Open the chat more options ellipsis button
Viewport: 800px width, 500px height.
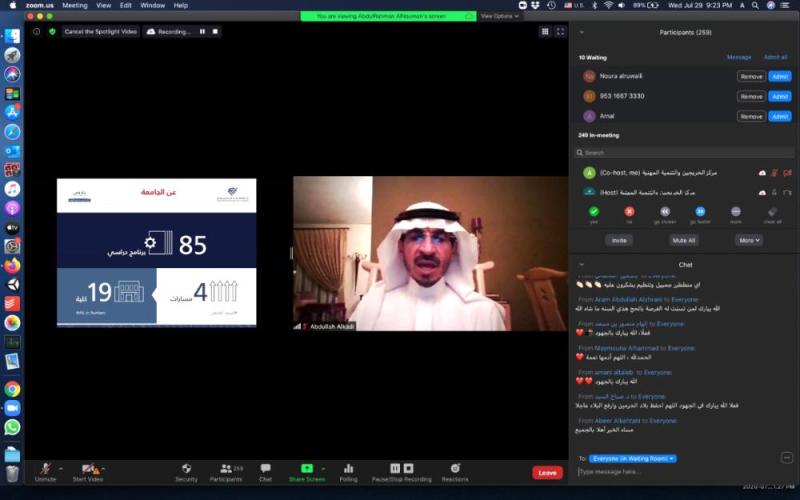[x=787, y=458]
